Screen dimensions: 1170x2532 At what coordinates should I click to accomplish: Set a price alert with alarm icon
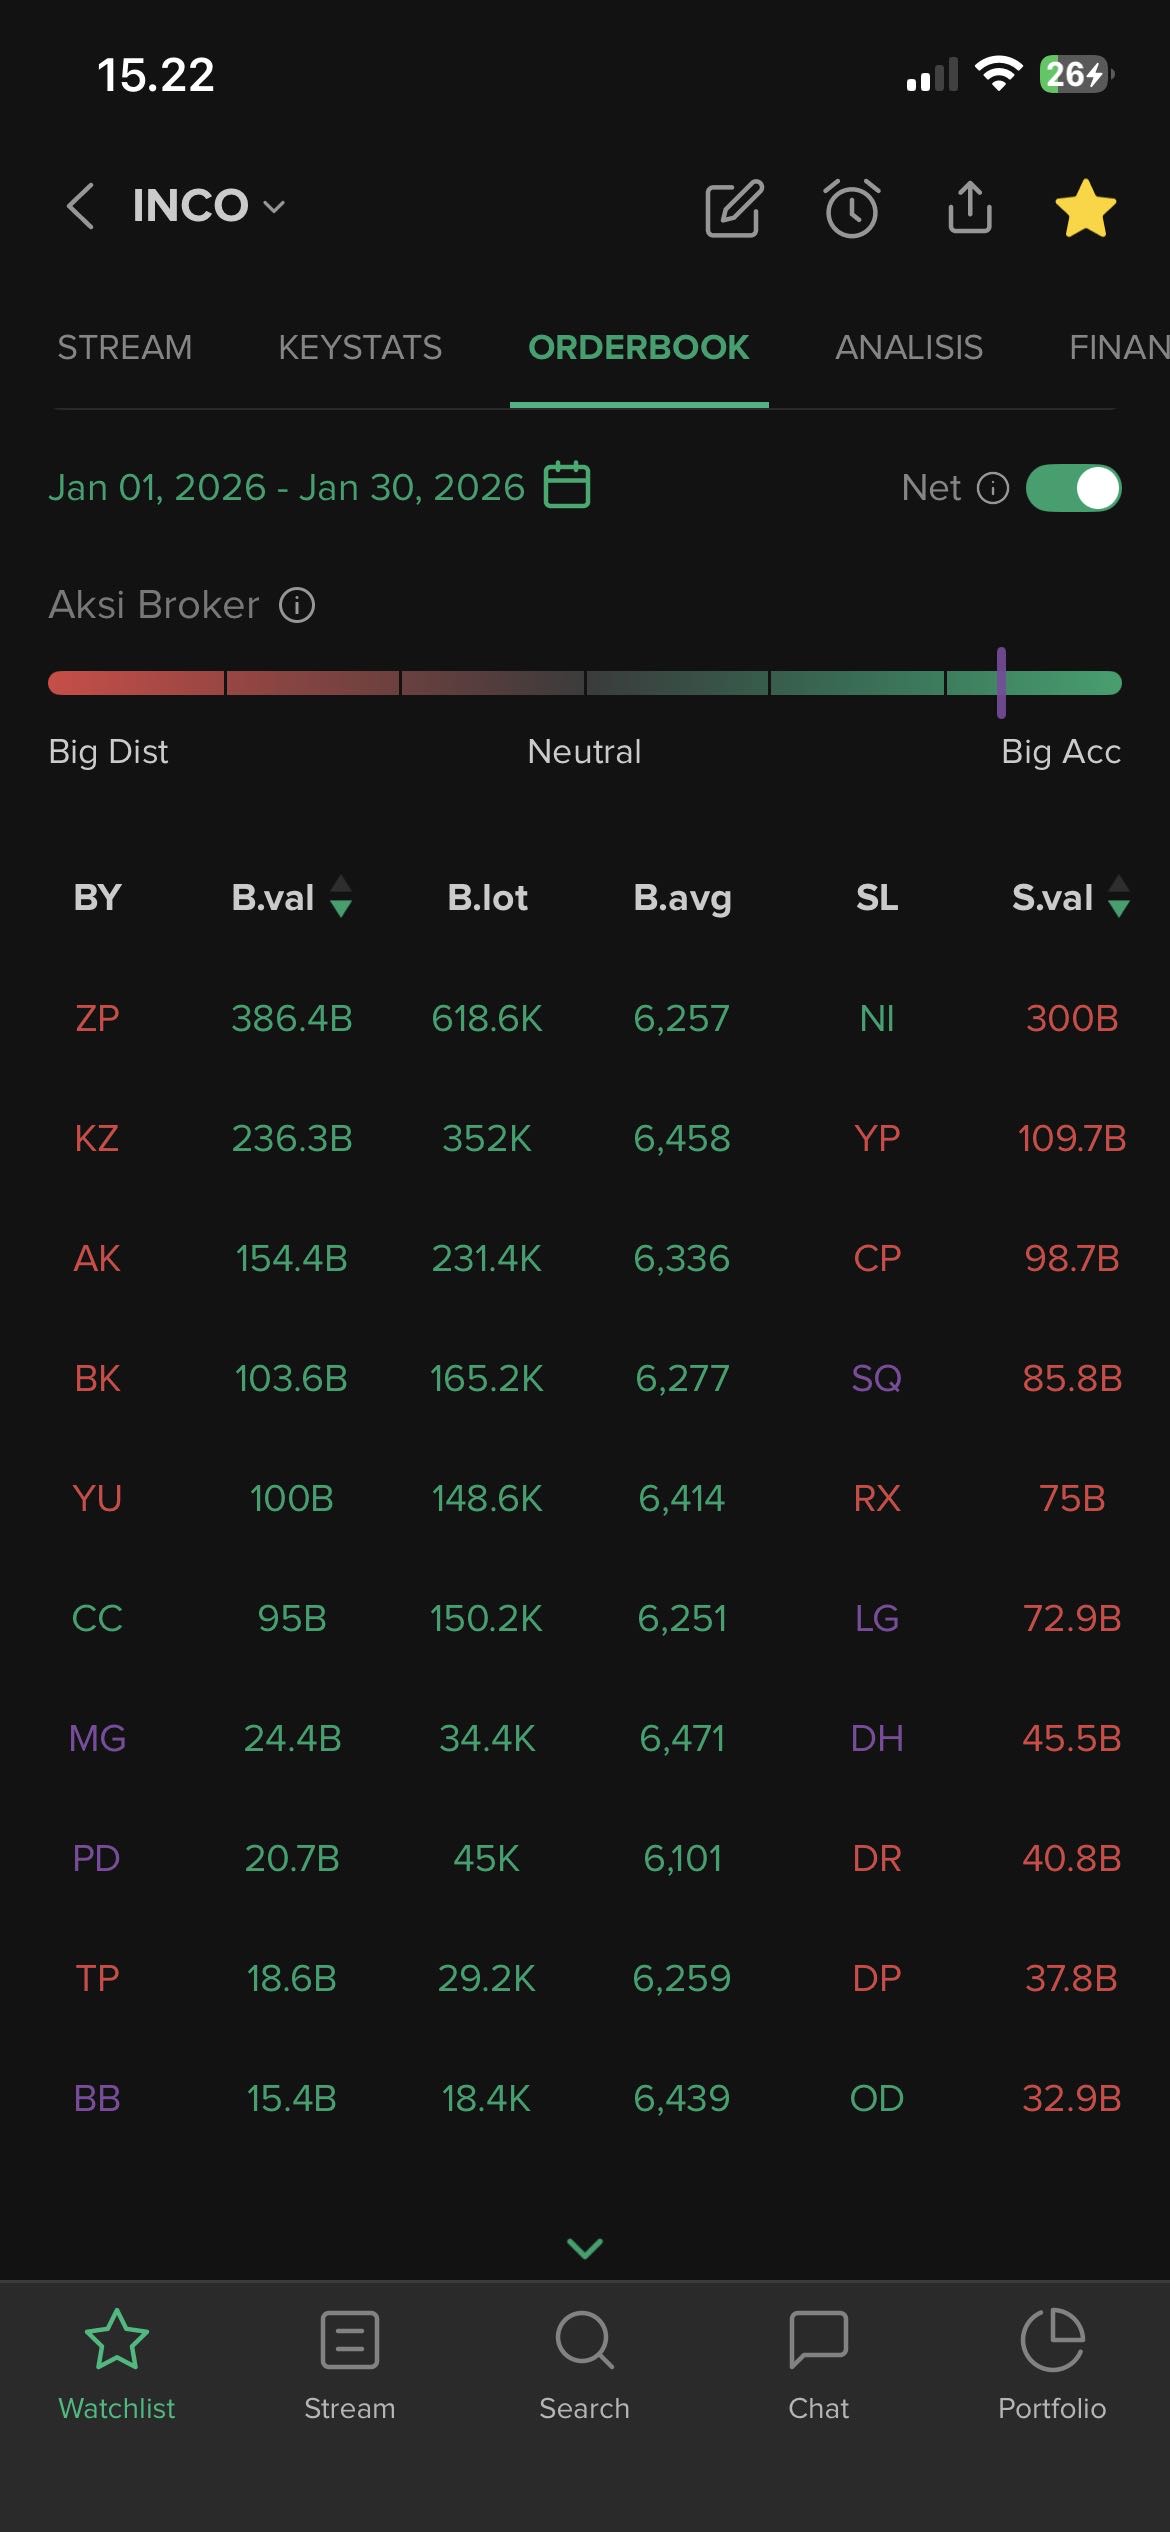pos(852,209)
